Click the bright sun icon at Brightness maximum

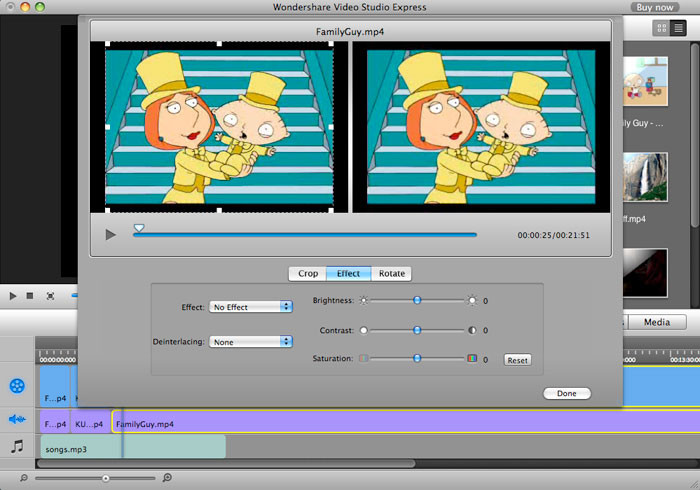[x=472, y=300]
